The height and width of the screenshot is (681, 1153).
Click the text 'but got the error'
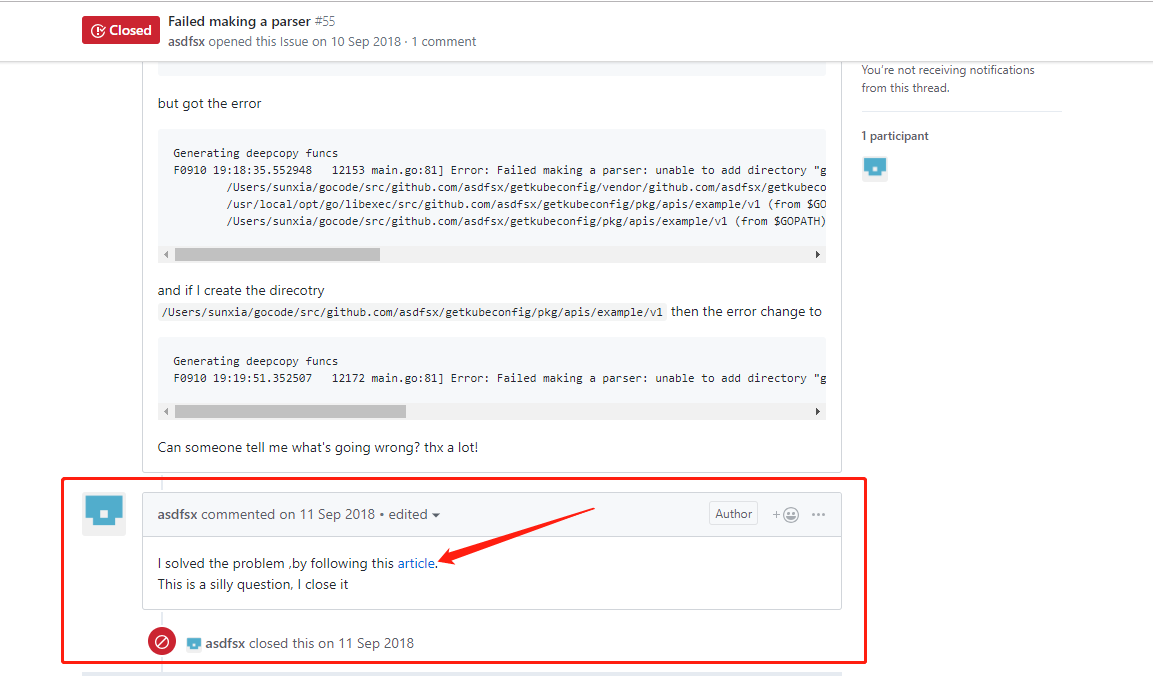tap(210, 104)
